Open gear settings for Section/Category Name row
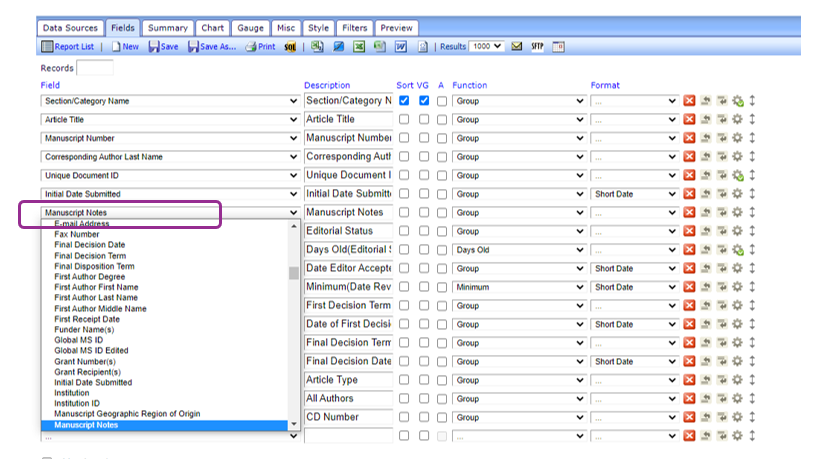Screen dimensions: 831x473 pos(738,101)
